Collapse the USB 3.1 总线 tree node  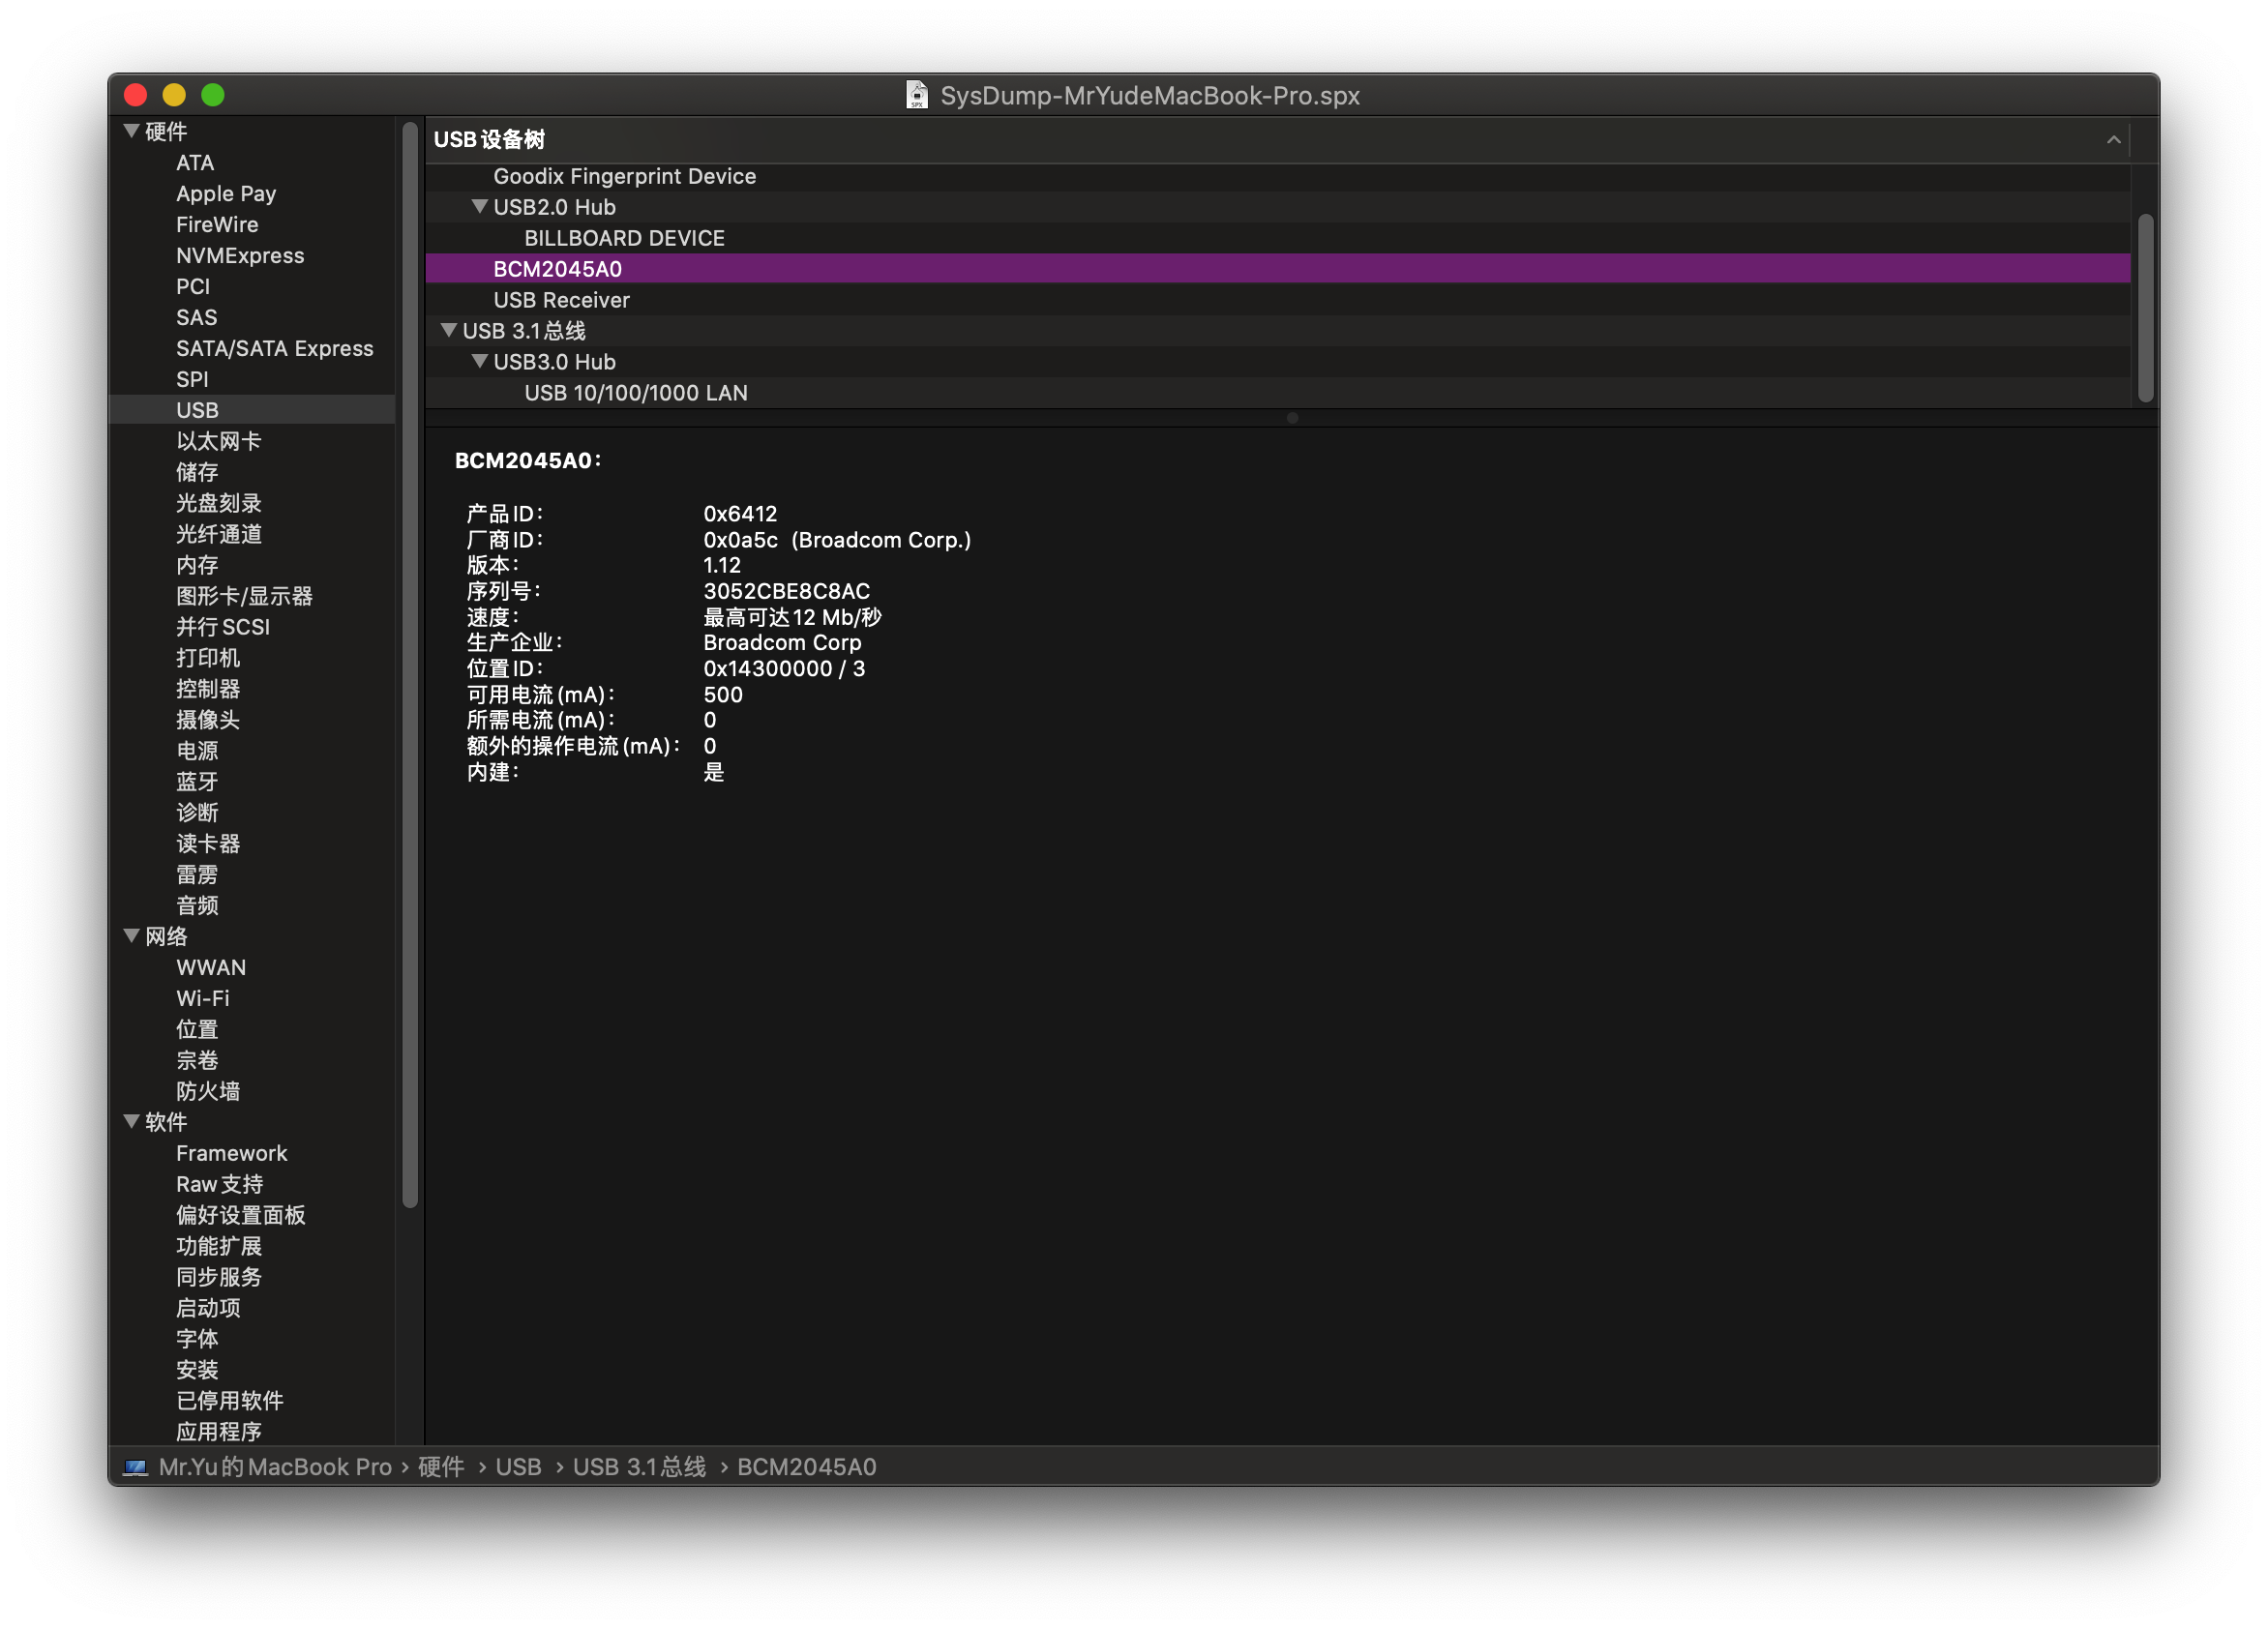pos(449,331)
